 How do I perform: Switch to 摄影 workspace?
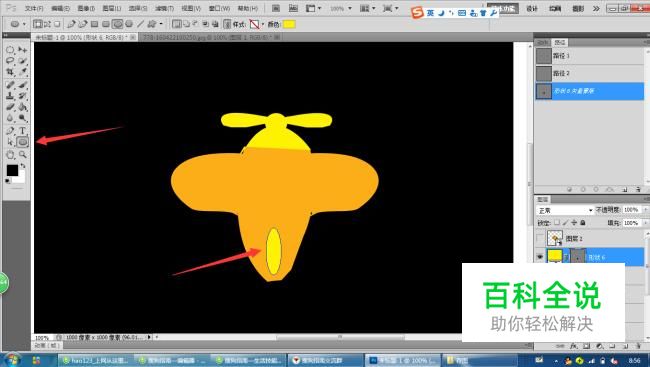click(x=578, y=8)
